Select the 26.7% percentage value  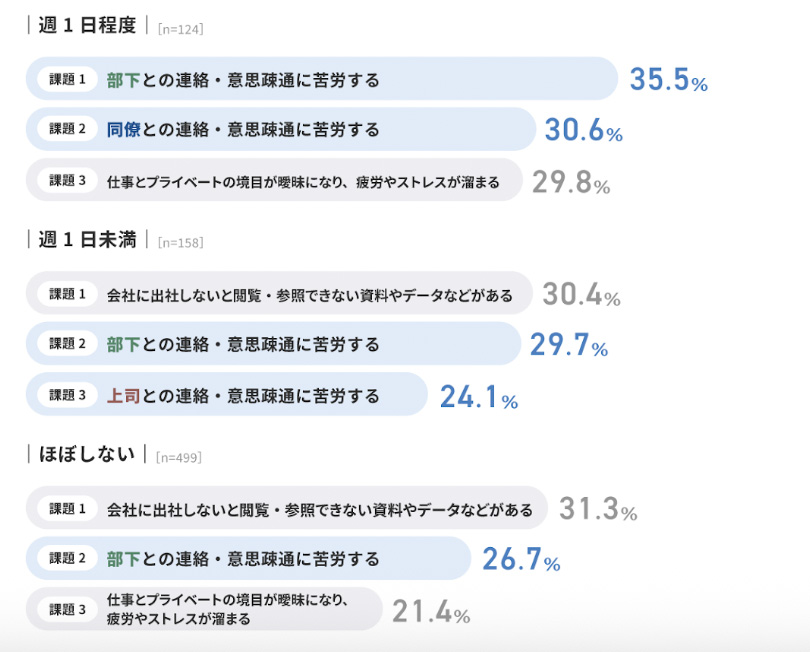coord(520,561)
